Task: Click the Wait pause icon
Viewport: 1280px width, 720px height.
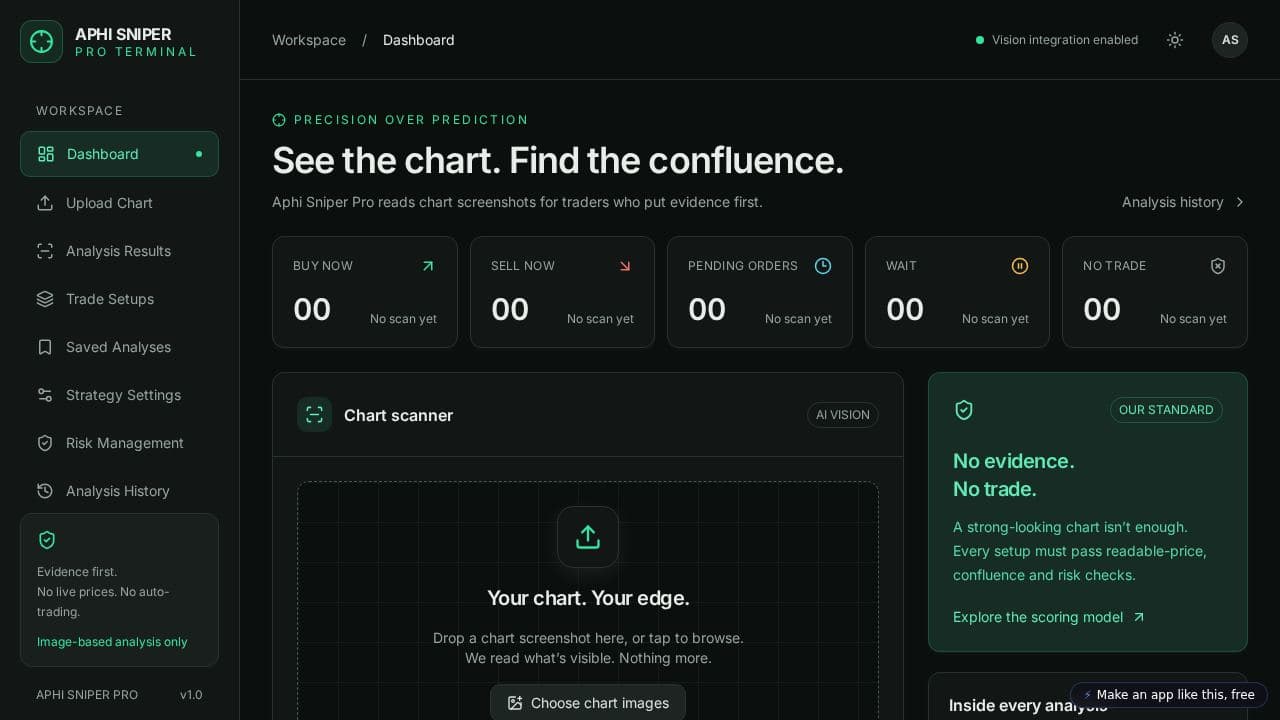Action: point(1020,266)
